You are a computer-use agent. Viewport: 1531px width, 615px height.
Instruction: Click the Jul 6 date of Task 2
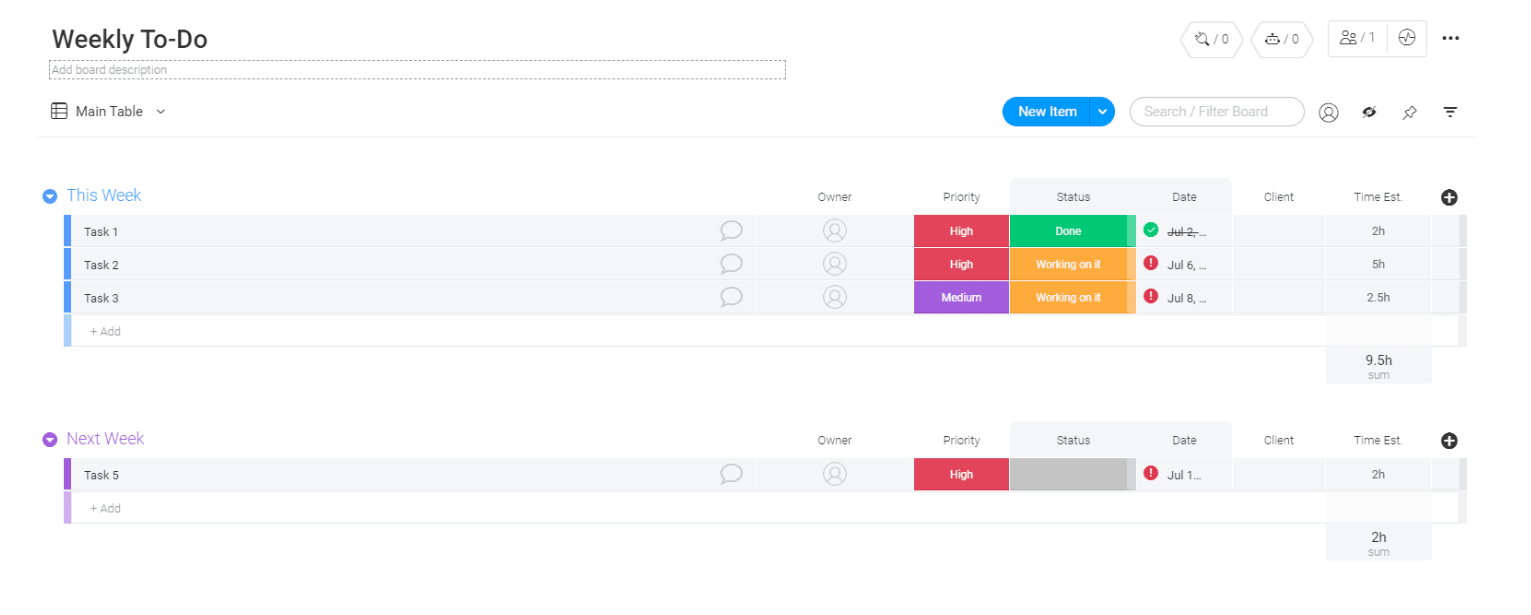click(1187, 264)
